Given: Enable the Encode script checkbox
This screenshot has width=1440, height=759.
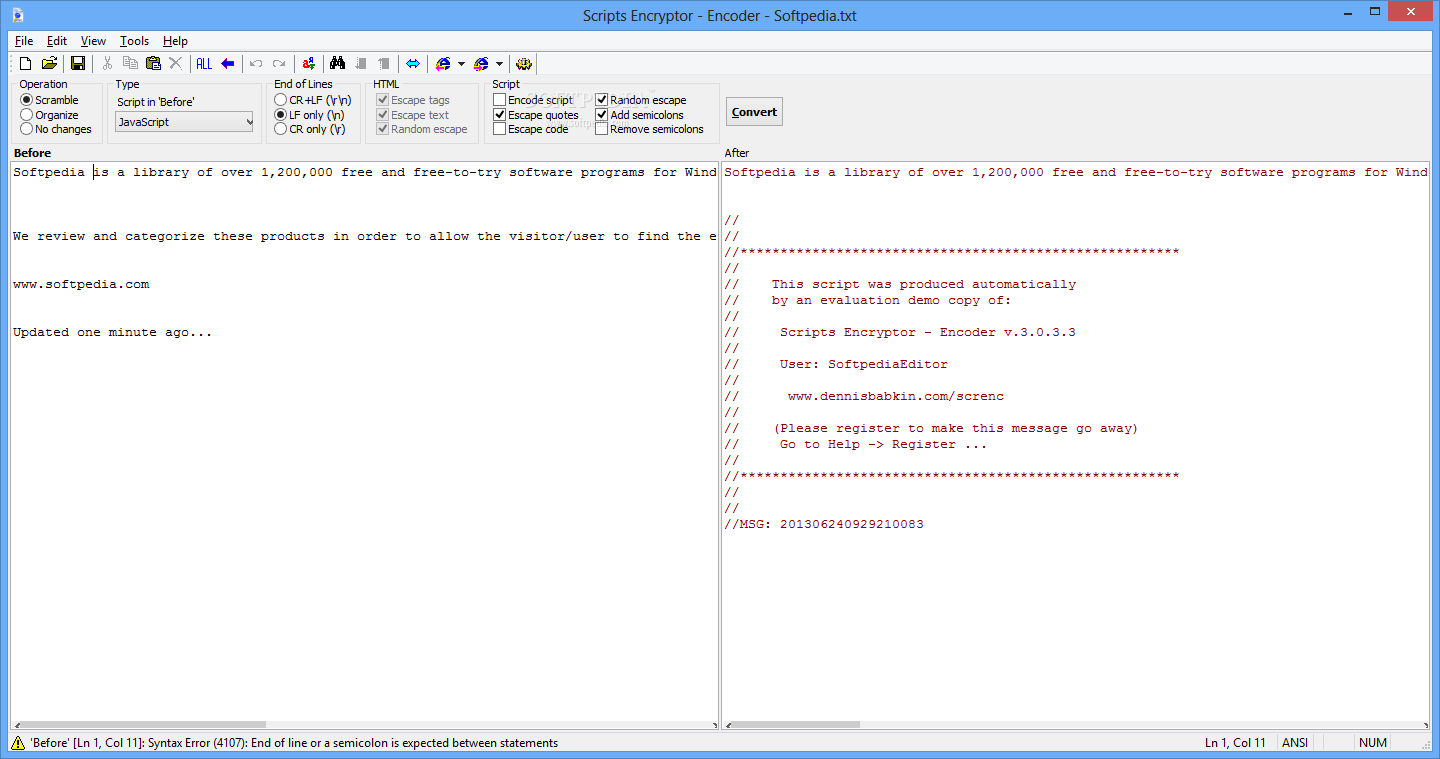Looking at the screenshot, I should 533,100.
